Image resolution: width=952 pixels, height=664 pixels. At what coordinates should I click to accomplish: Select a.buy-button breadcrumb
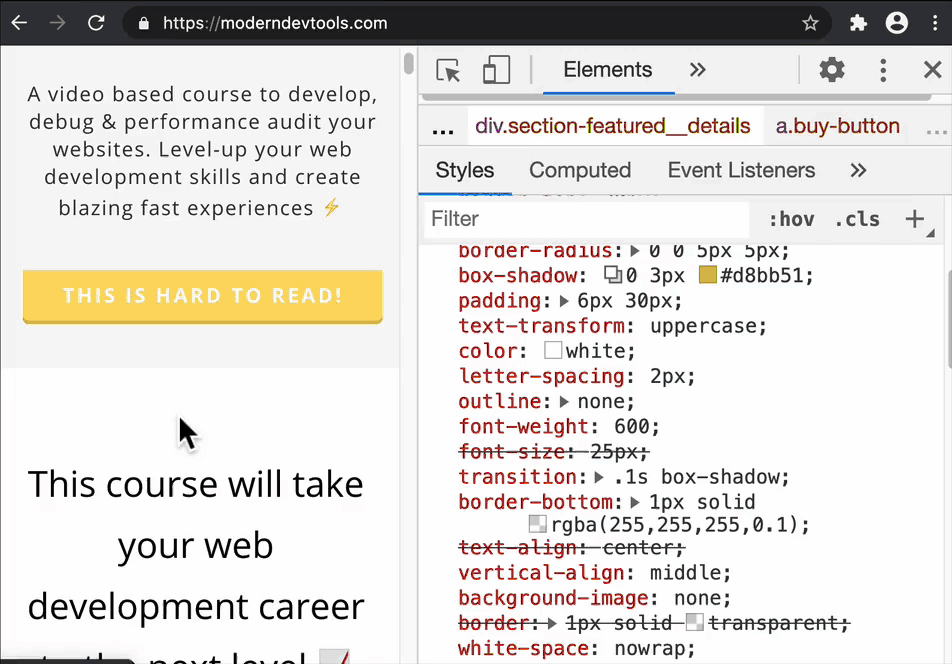[837, 126]
